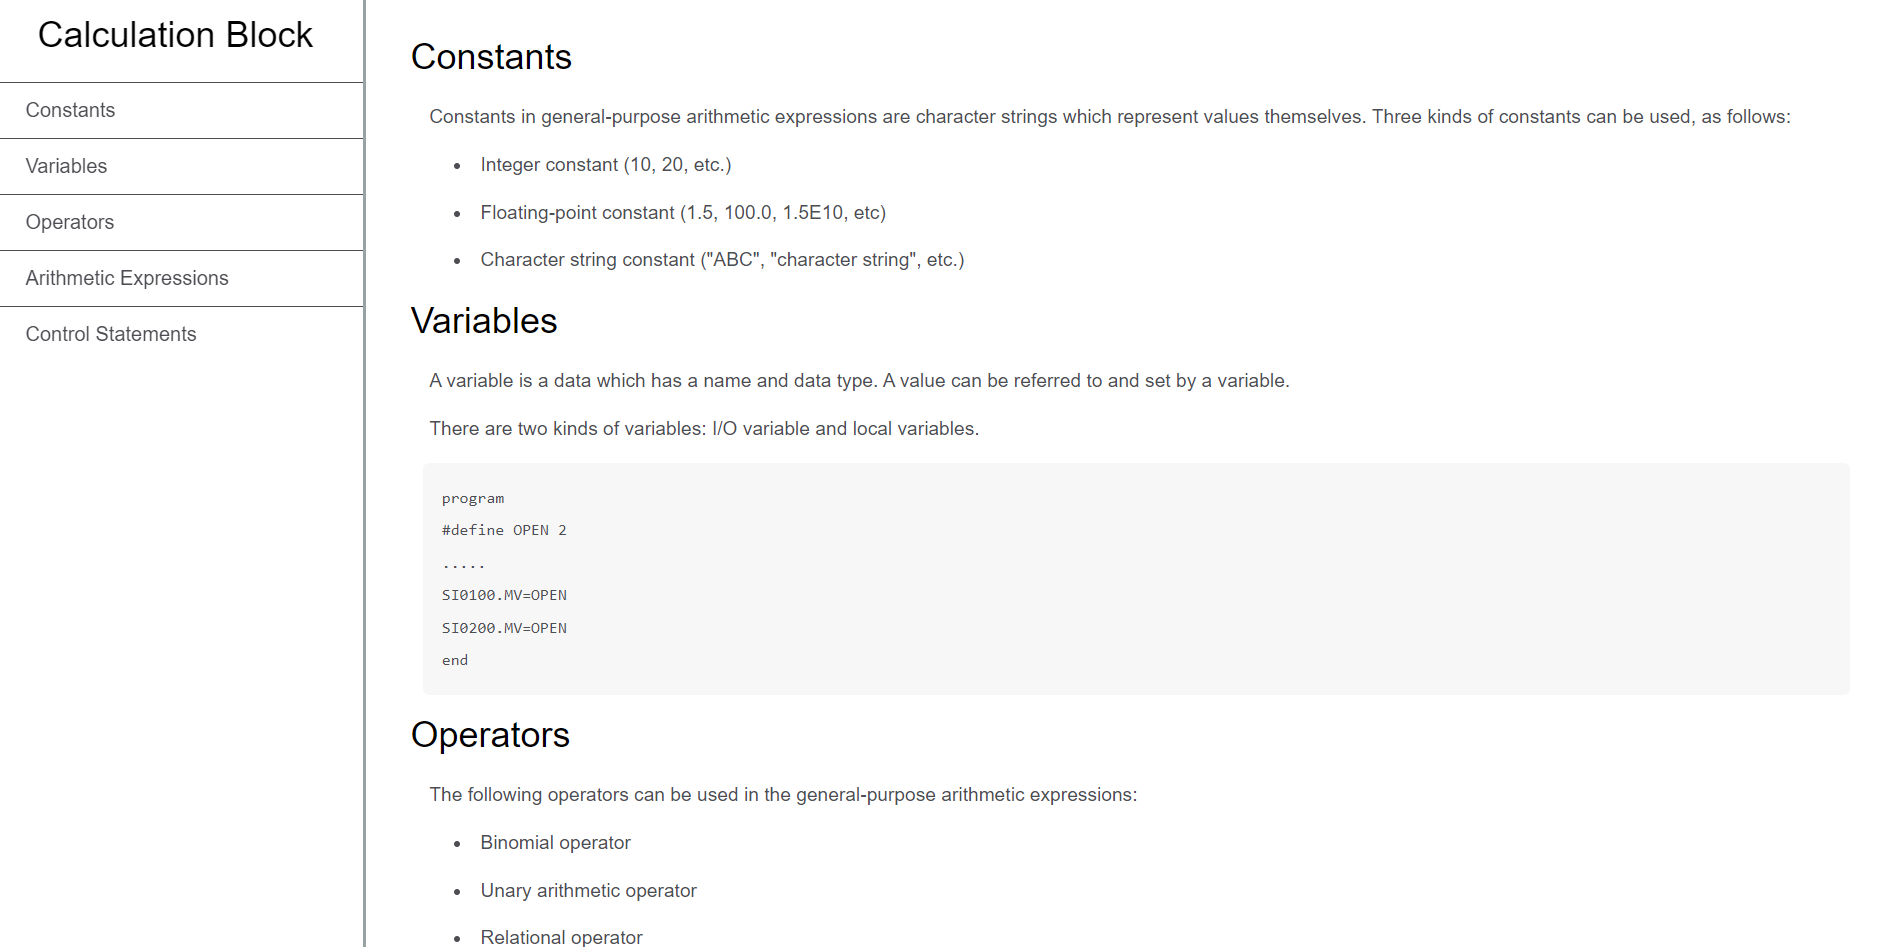Go to Control Statements section
Viewport: 1878px width, 947px height.
pos(110,333)
